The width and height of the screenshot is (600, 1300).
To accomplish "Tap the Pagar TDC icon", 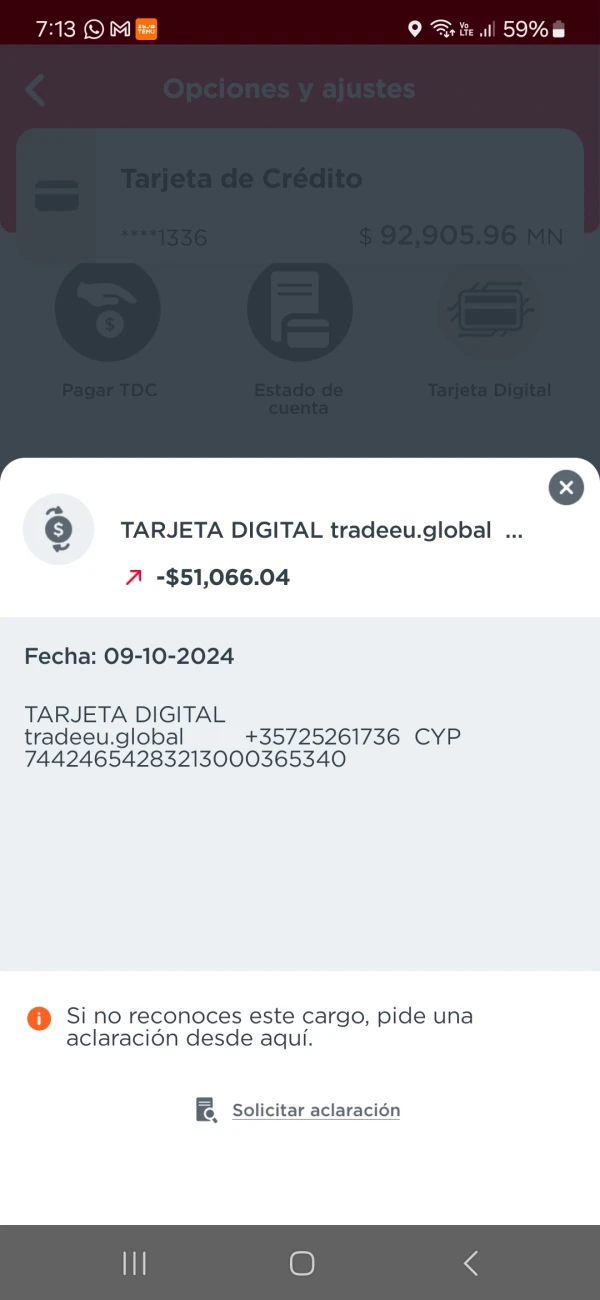I will (108, 310).
